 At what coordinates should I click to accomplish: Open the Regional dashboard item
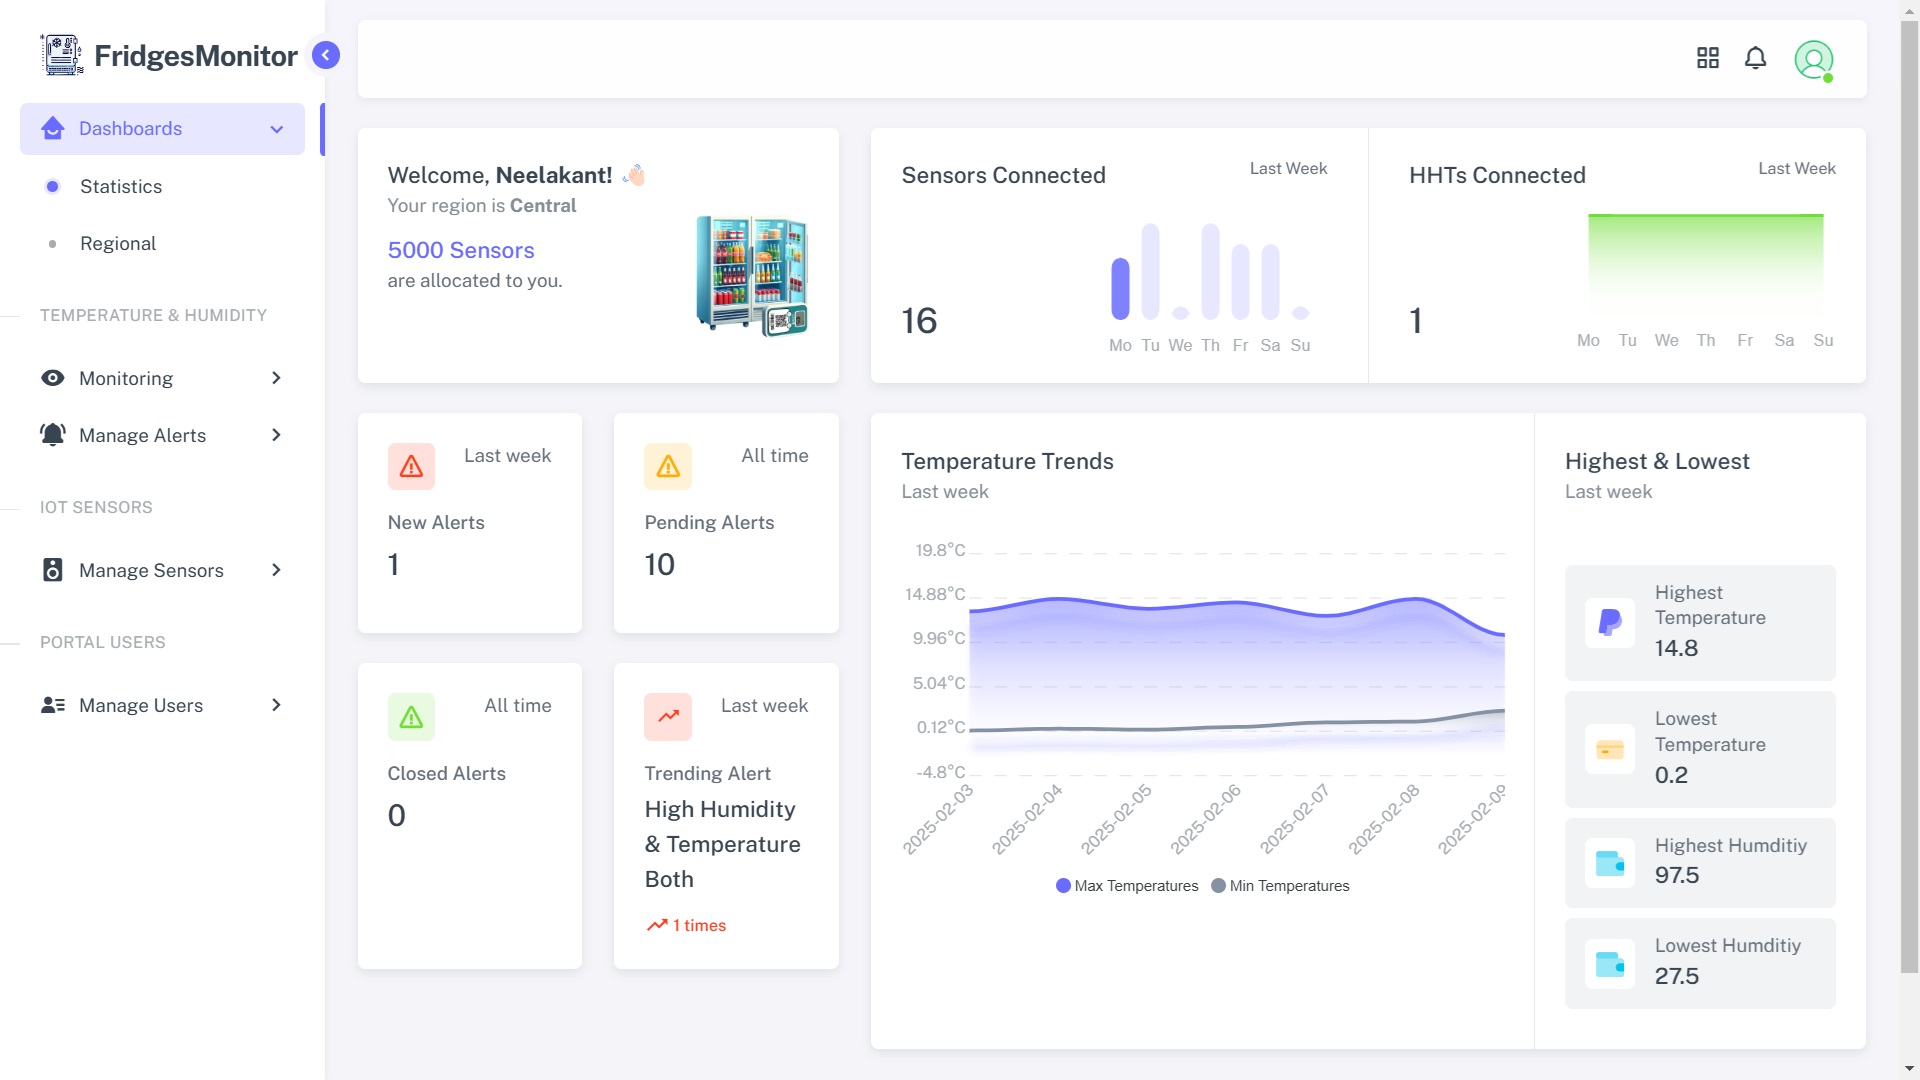118,244
